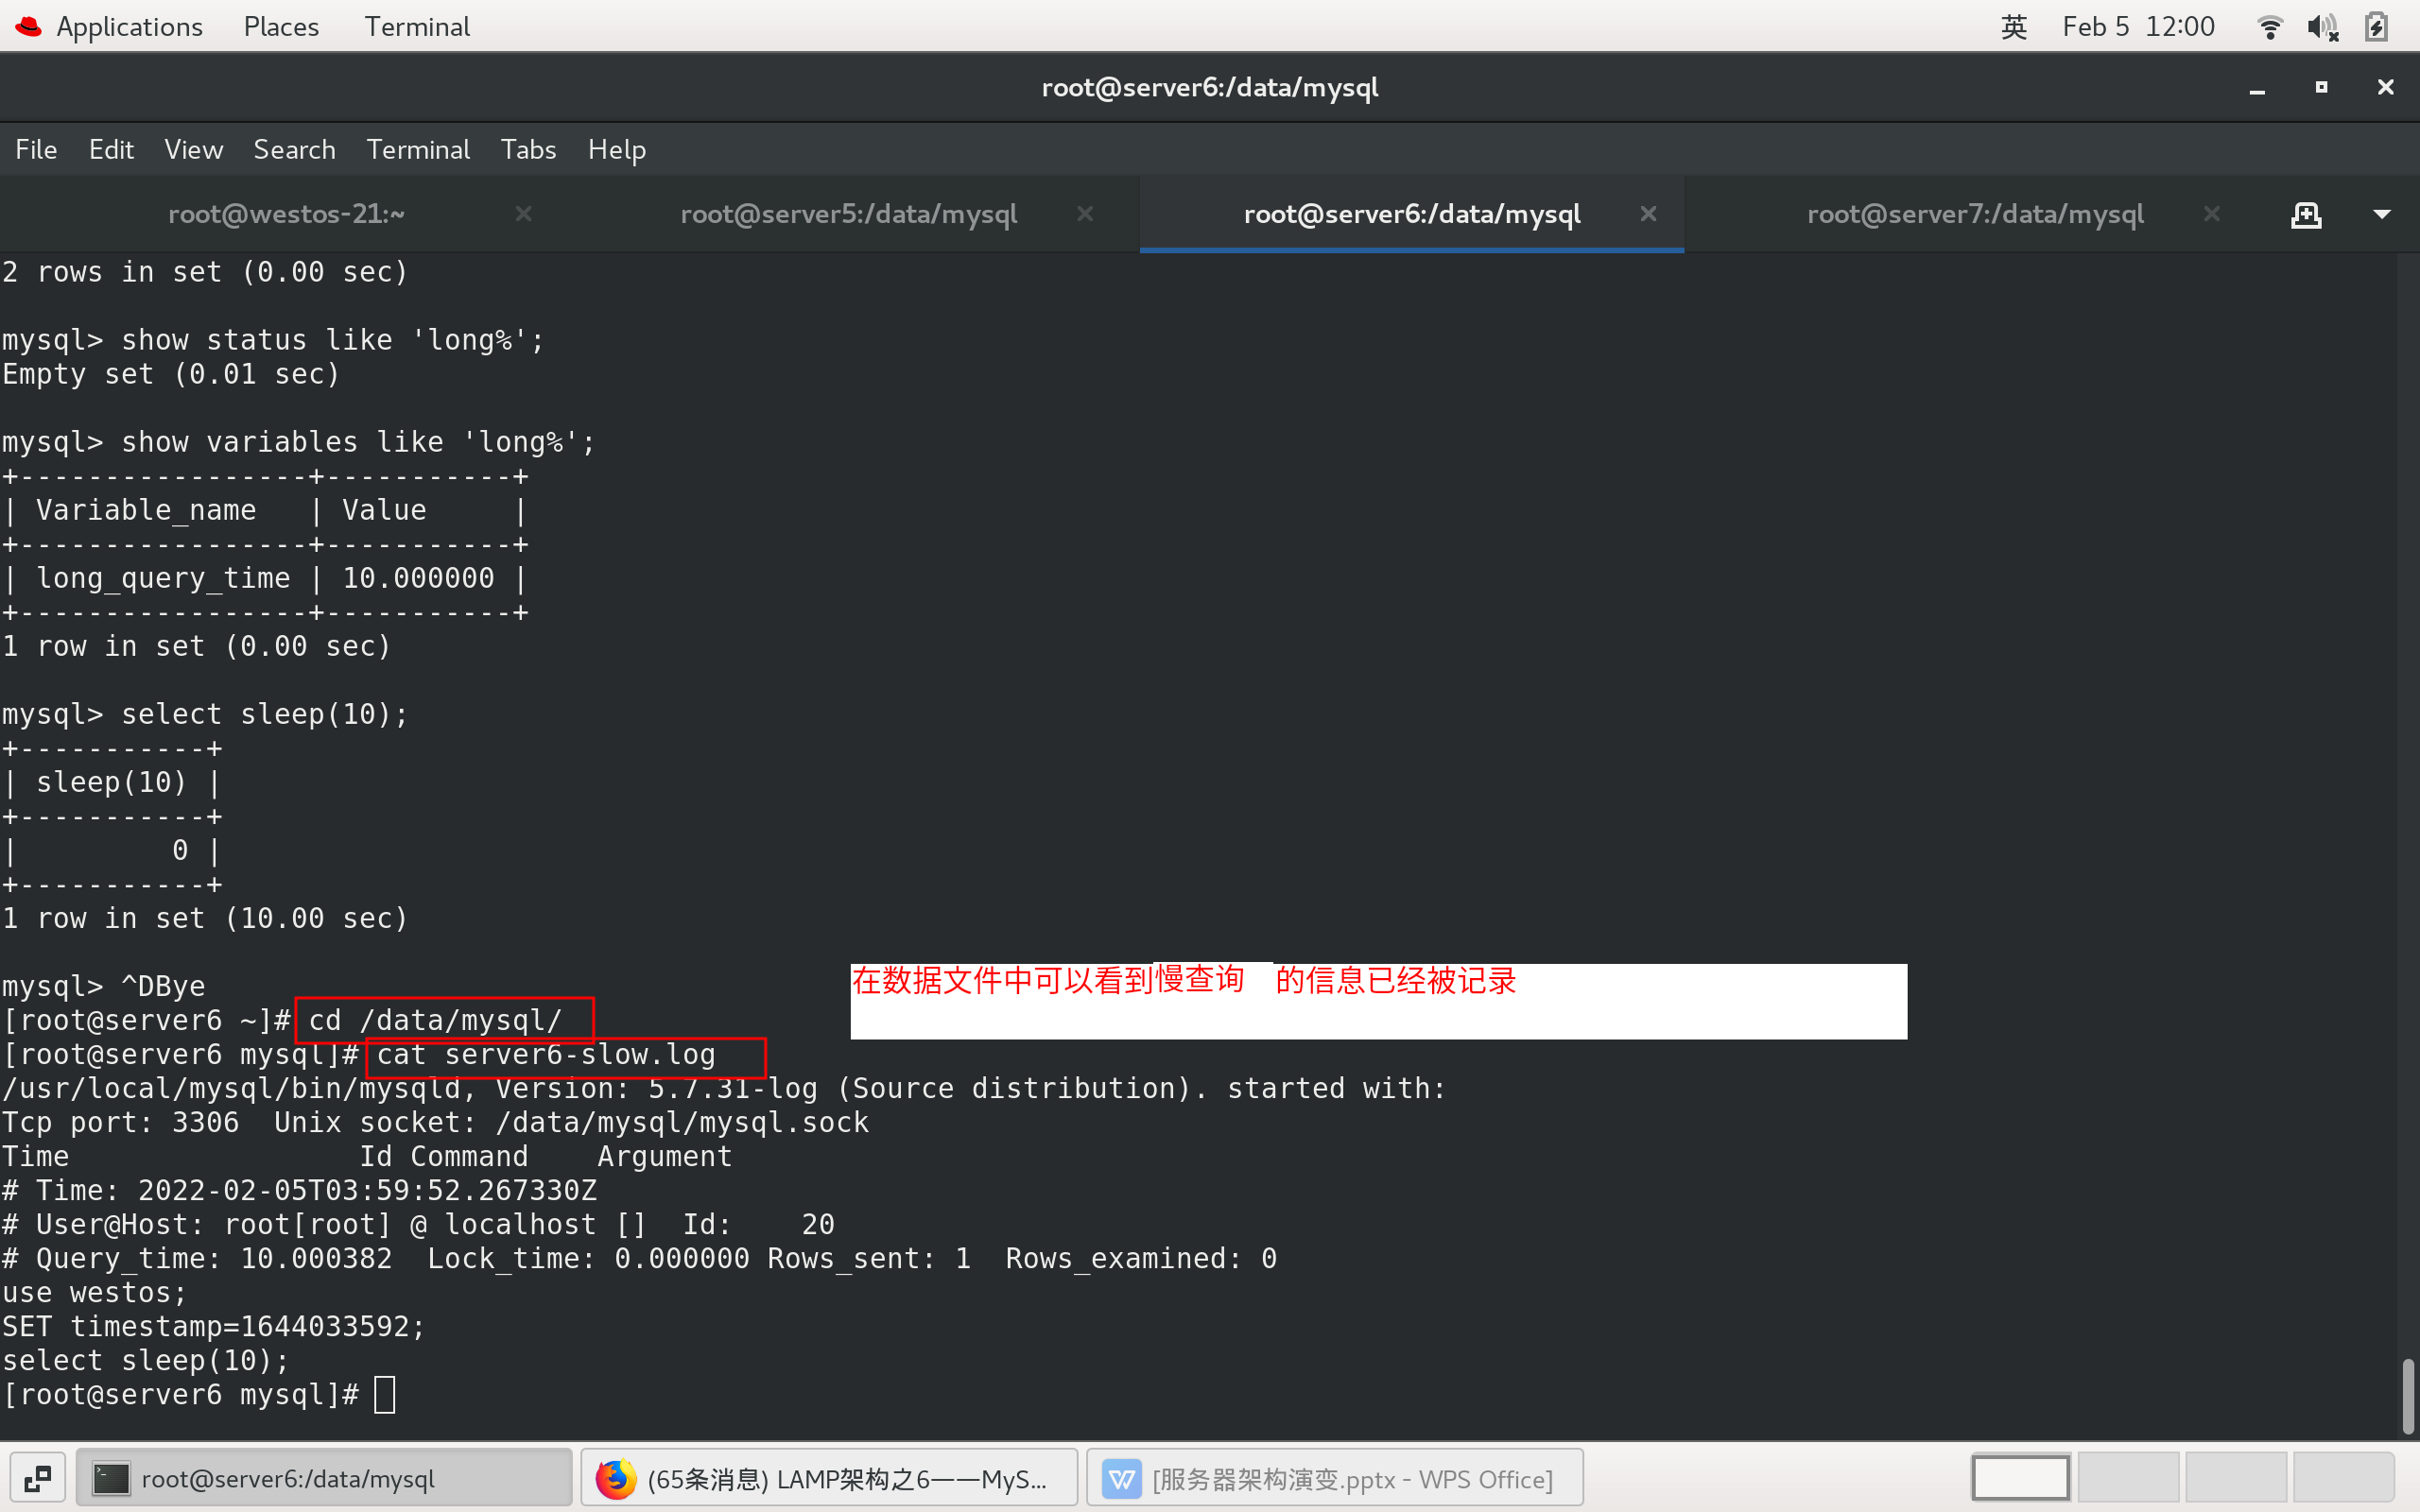This screenshot has width=2420, height=1512.
Task: Click the input method indicator 英
Action: (2013, 27)
